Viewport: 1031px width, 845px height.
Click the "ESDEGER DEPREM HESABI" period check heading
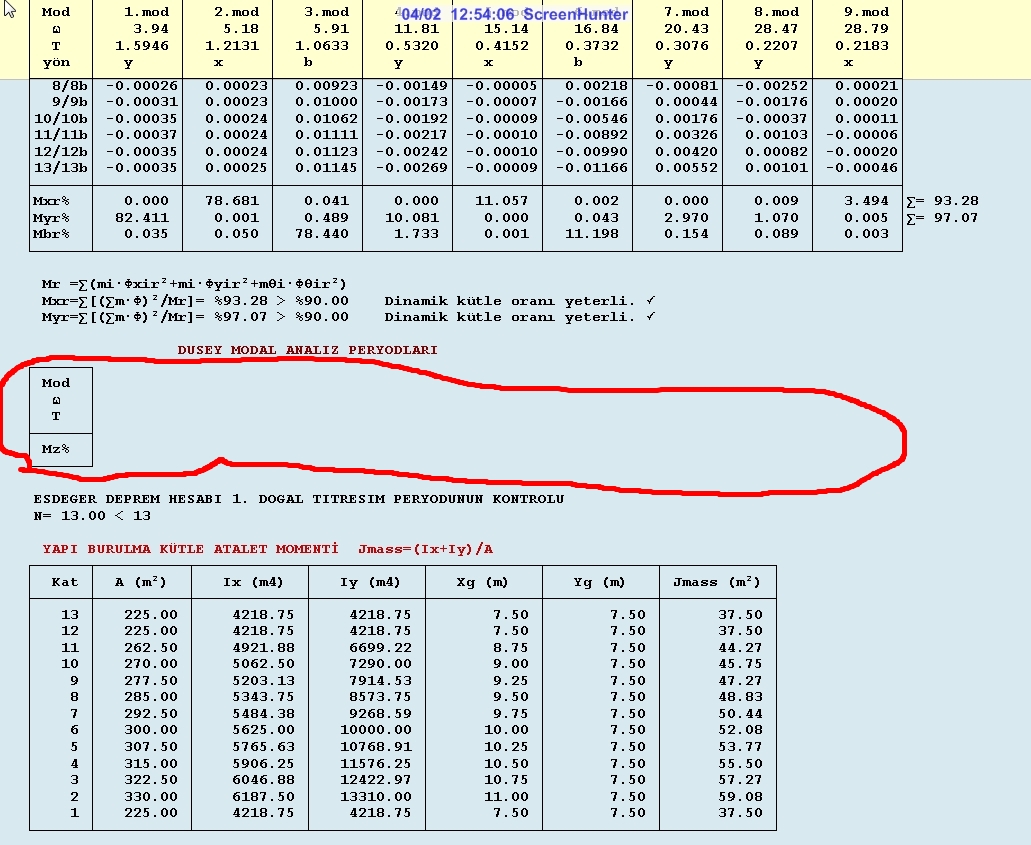(298, 499)
